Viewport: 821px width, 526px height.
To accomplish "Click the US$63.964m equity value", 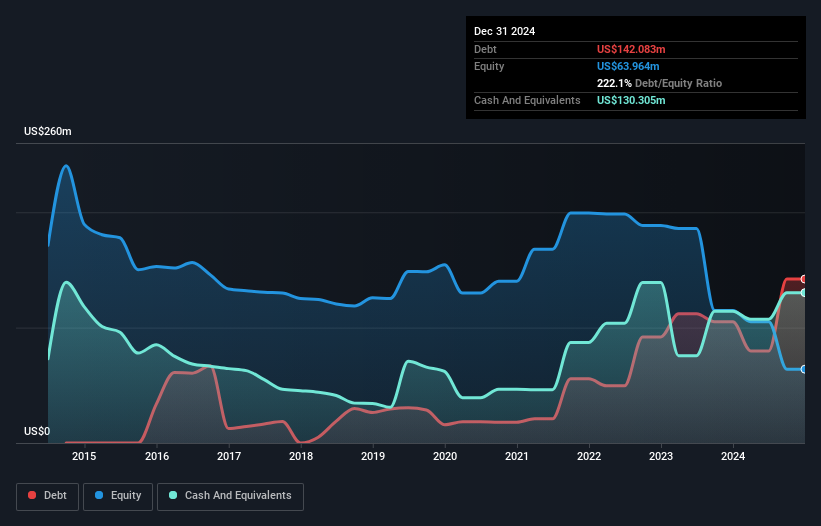I will click(x=628, y=66).
